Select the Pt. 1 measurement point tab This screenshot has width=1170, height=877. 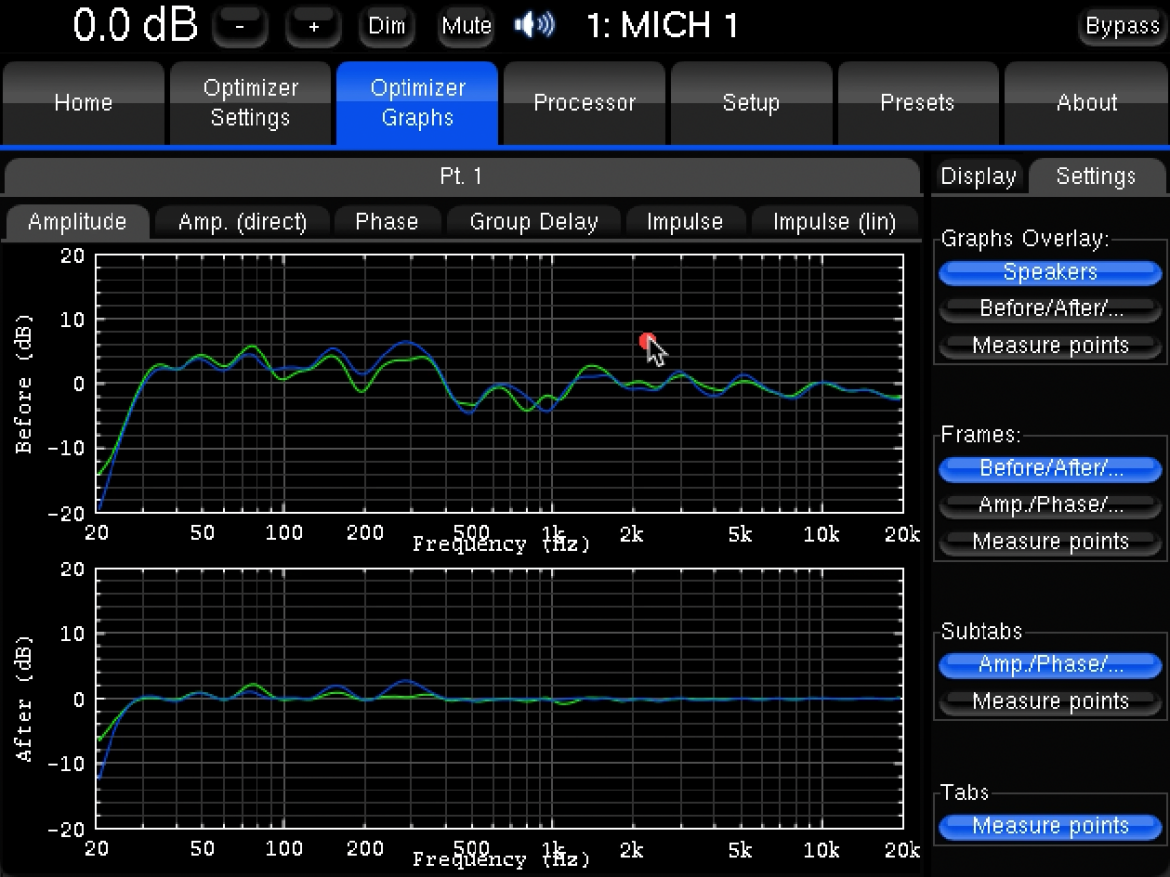click(x=462, y=176)
